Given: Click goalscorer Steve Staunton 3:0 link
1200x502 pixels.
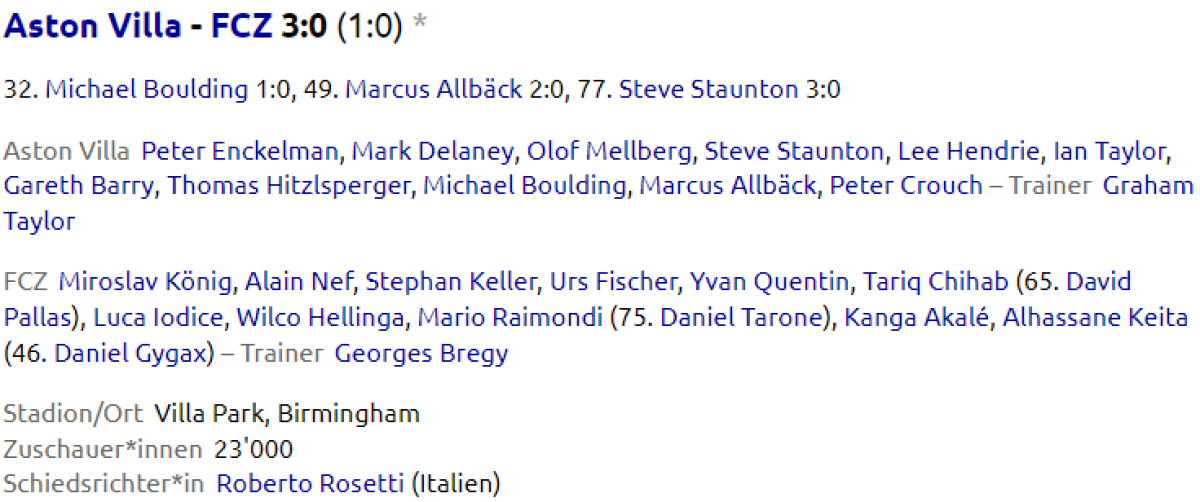Looking at the screenshot, I should [711, 89].
